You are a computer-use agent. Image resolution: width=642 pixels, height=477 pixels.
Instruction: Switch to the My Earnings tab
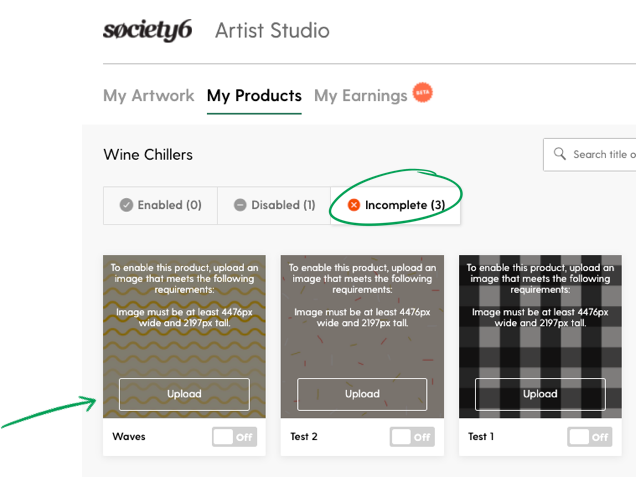click(361, 96)
